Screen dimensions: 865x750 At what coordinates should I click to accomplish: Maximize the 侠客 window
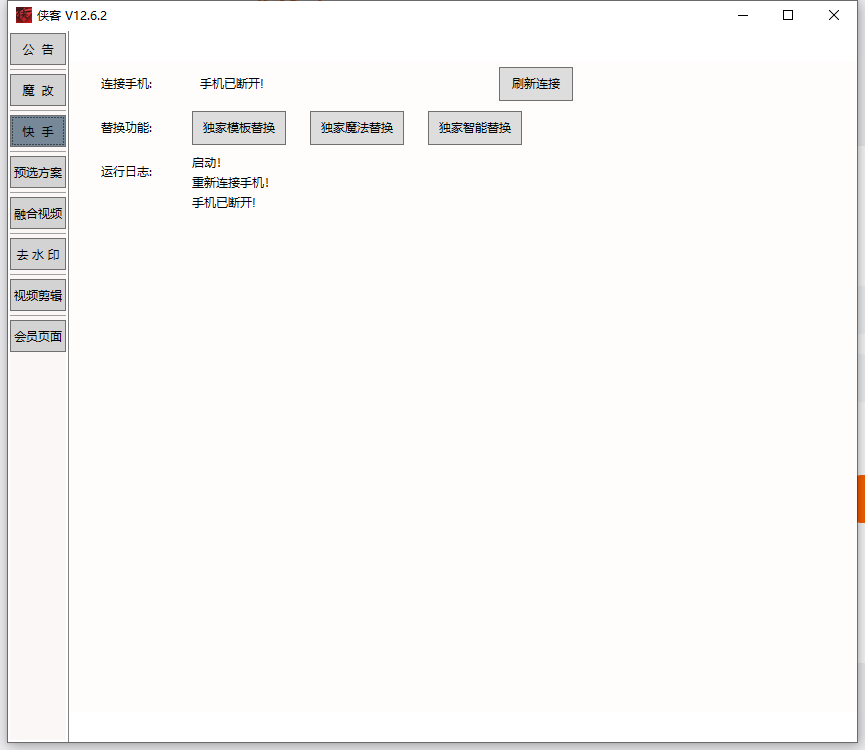(788, 15)
